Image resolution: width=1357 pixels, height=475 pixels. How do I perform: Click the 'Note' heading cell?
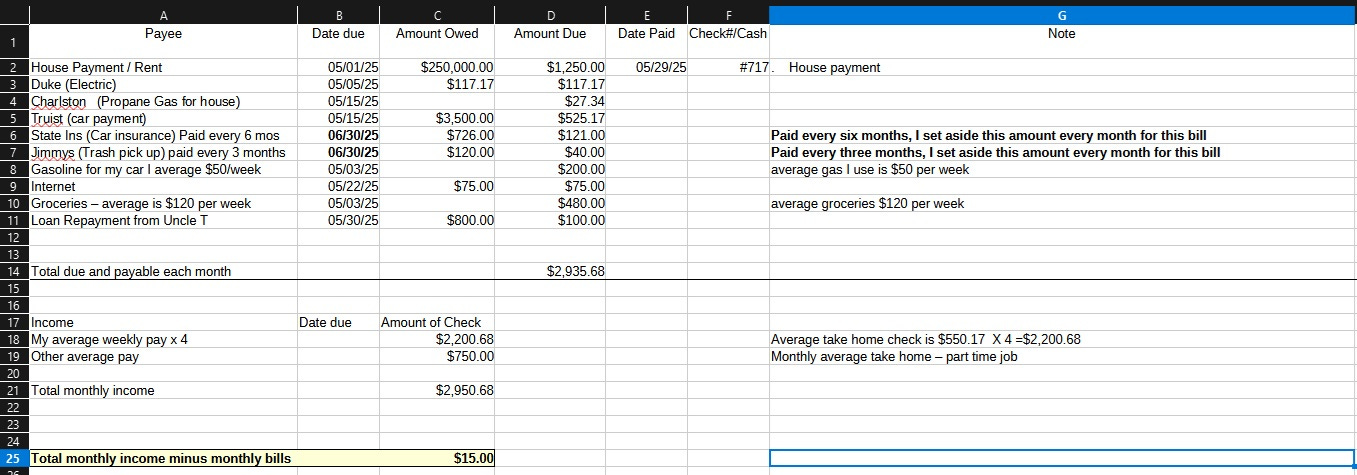pyautogui.click(x=1062, y=42)
